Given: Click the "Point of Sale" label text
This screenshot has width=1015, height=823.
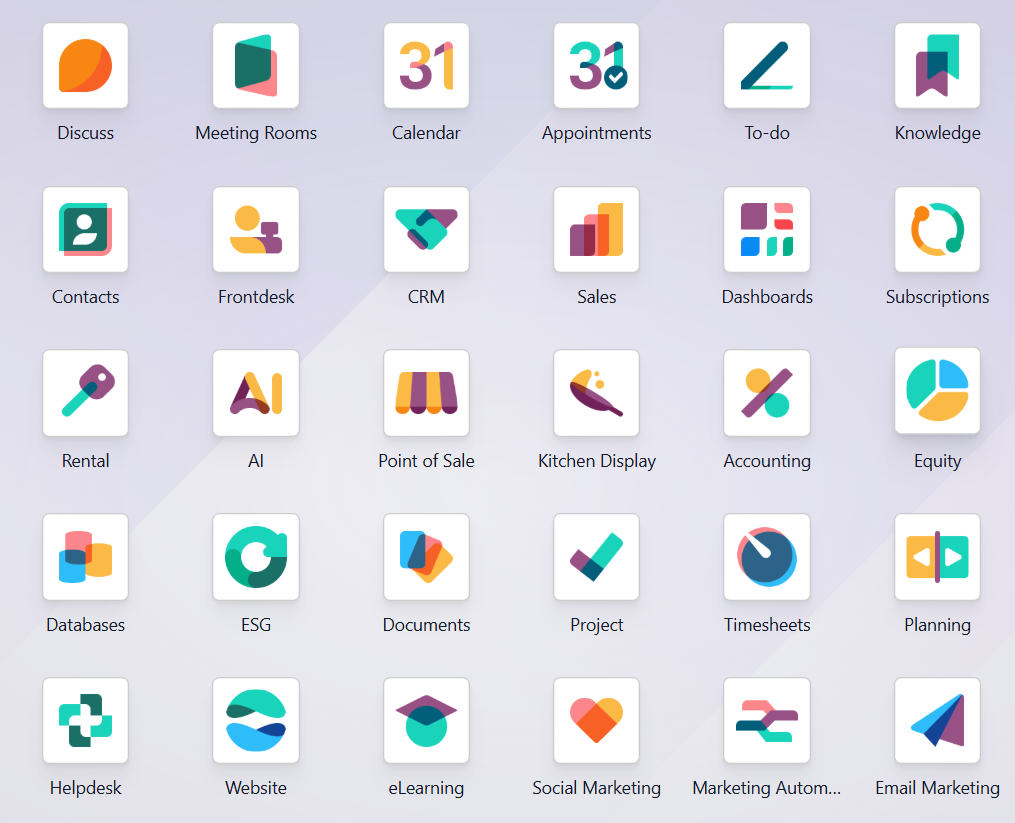Looking at the screenshot, I should pyautogui.click(x=426, y=460).
